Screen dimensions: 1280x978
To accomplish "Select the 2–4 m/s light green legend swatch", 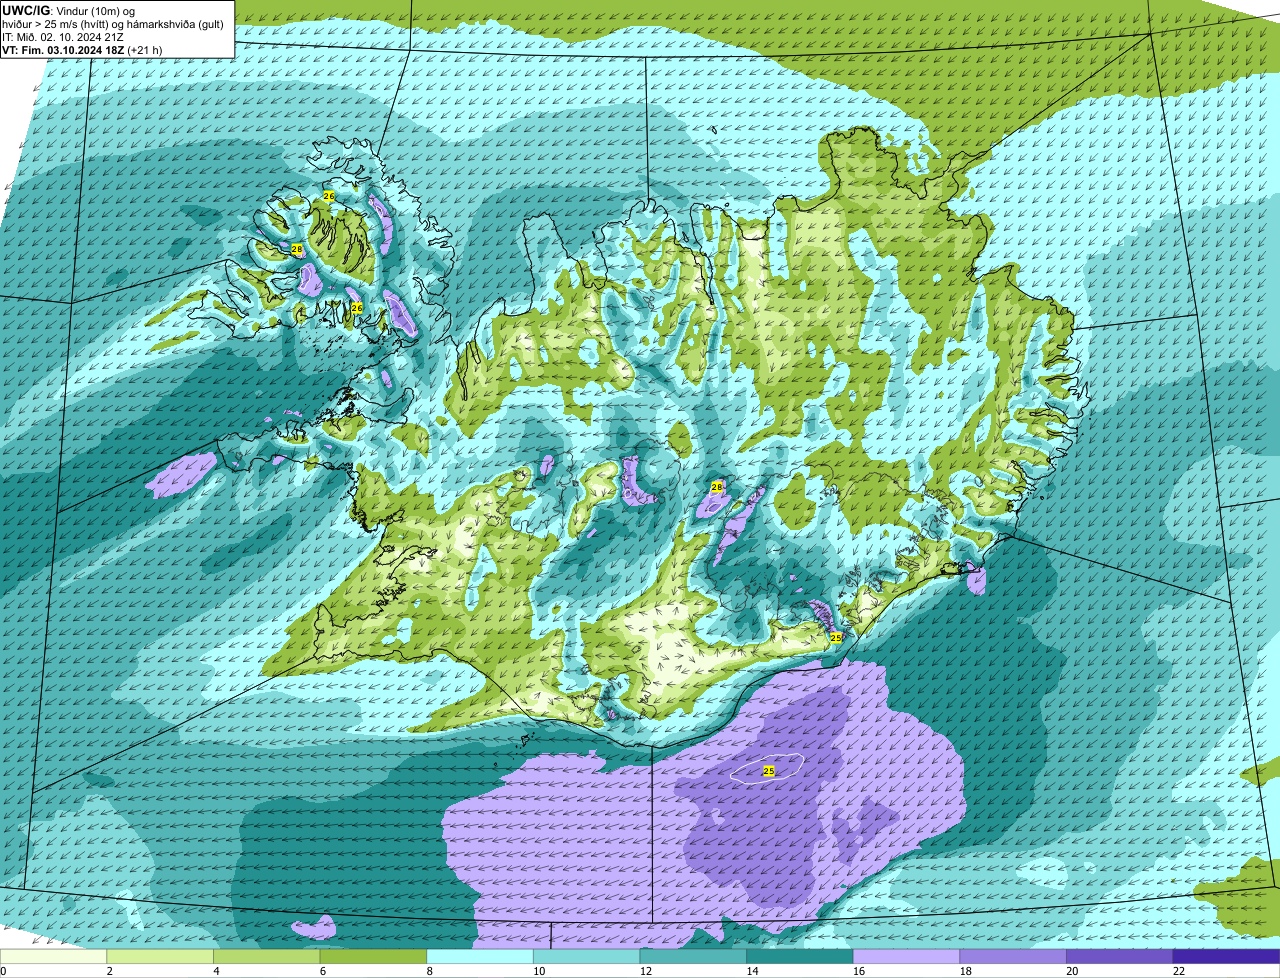I will pos(160,956).
